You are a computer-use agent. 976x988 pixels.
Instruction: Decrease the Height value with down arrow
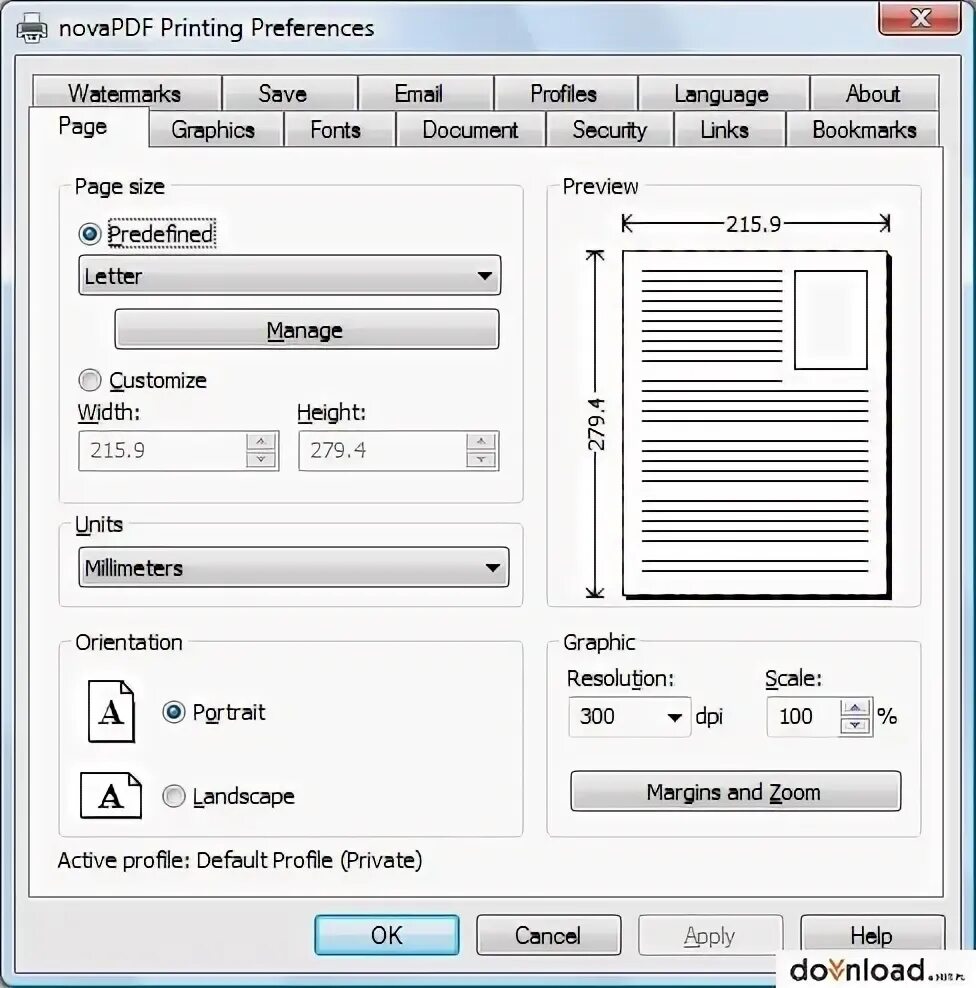(x=481, y=460)
